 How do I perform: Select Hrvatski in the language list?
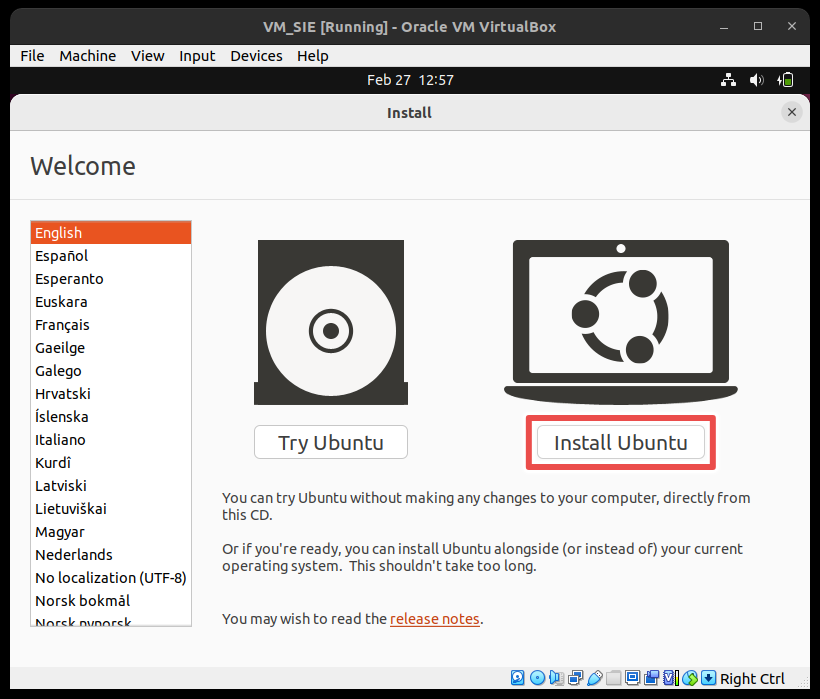[x=111, y=394]
